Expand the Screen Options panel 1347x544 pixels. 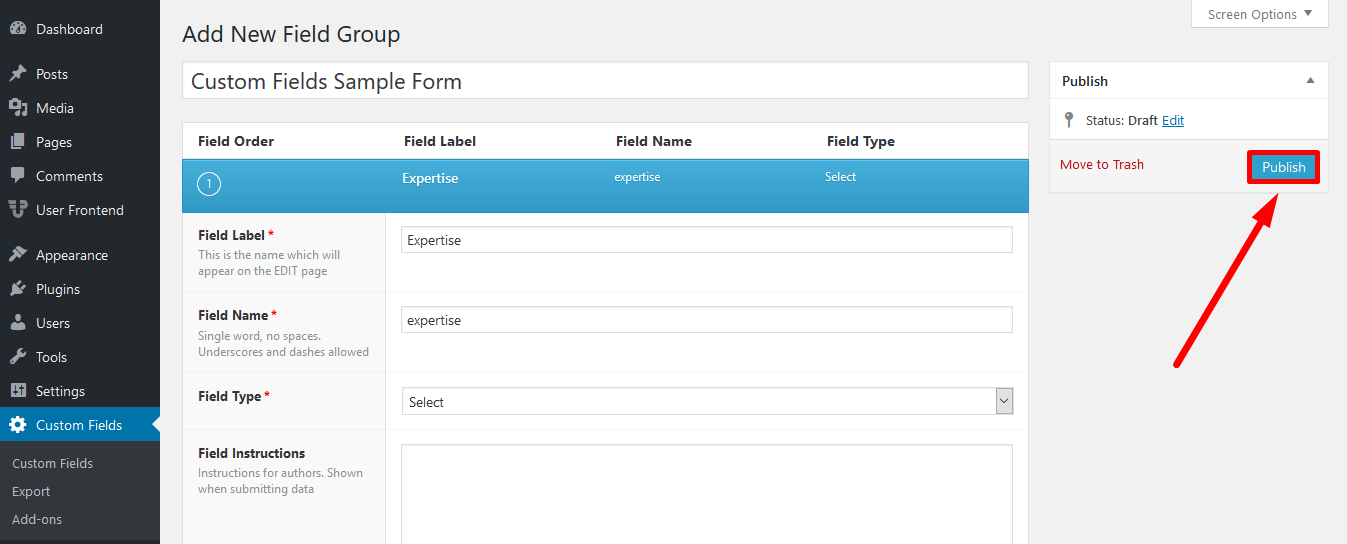click(1259, 14)
